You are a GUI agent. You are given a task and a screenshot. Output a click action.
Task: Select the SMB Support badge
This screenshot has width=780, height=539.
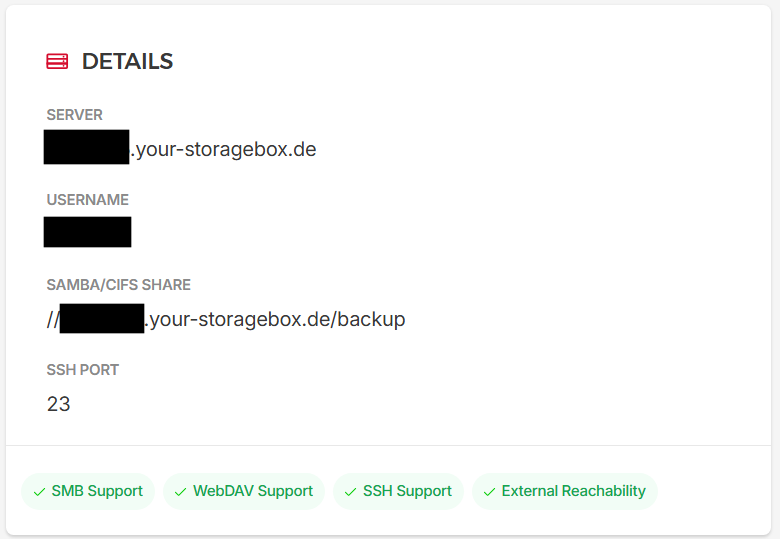click(88, 491)
